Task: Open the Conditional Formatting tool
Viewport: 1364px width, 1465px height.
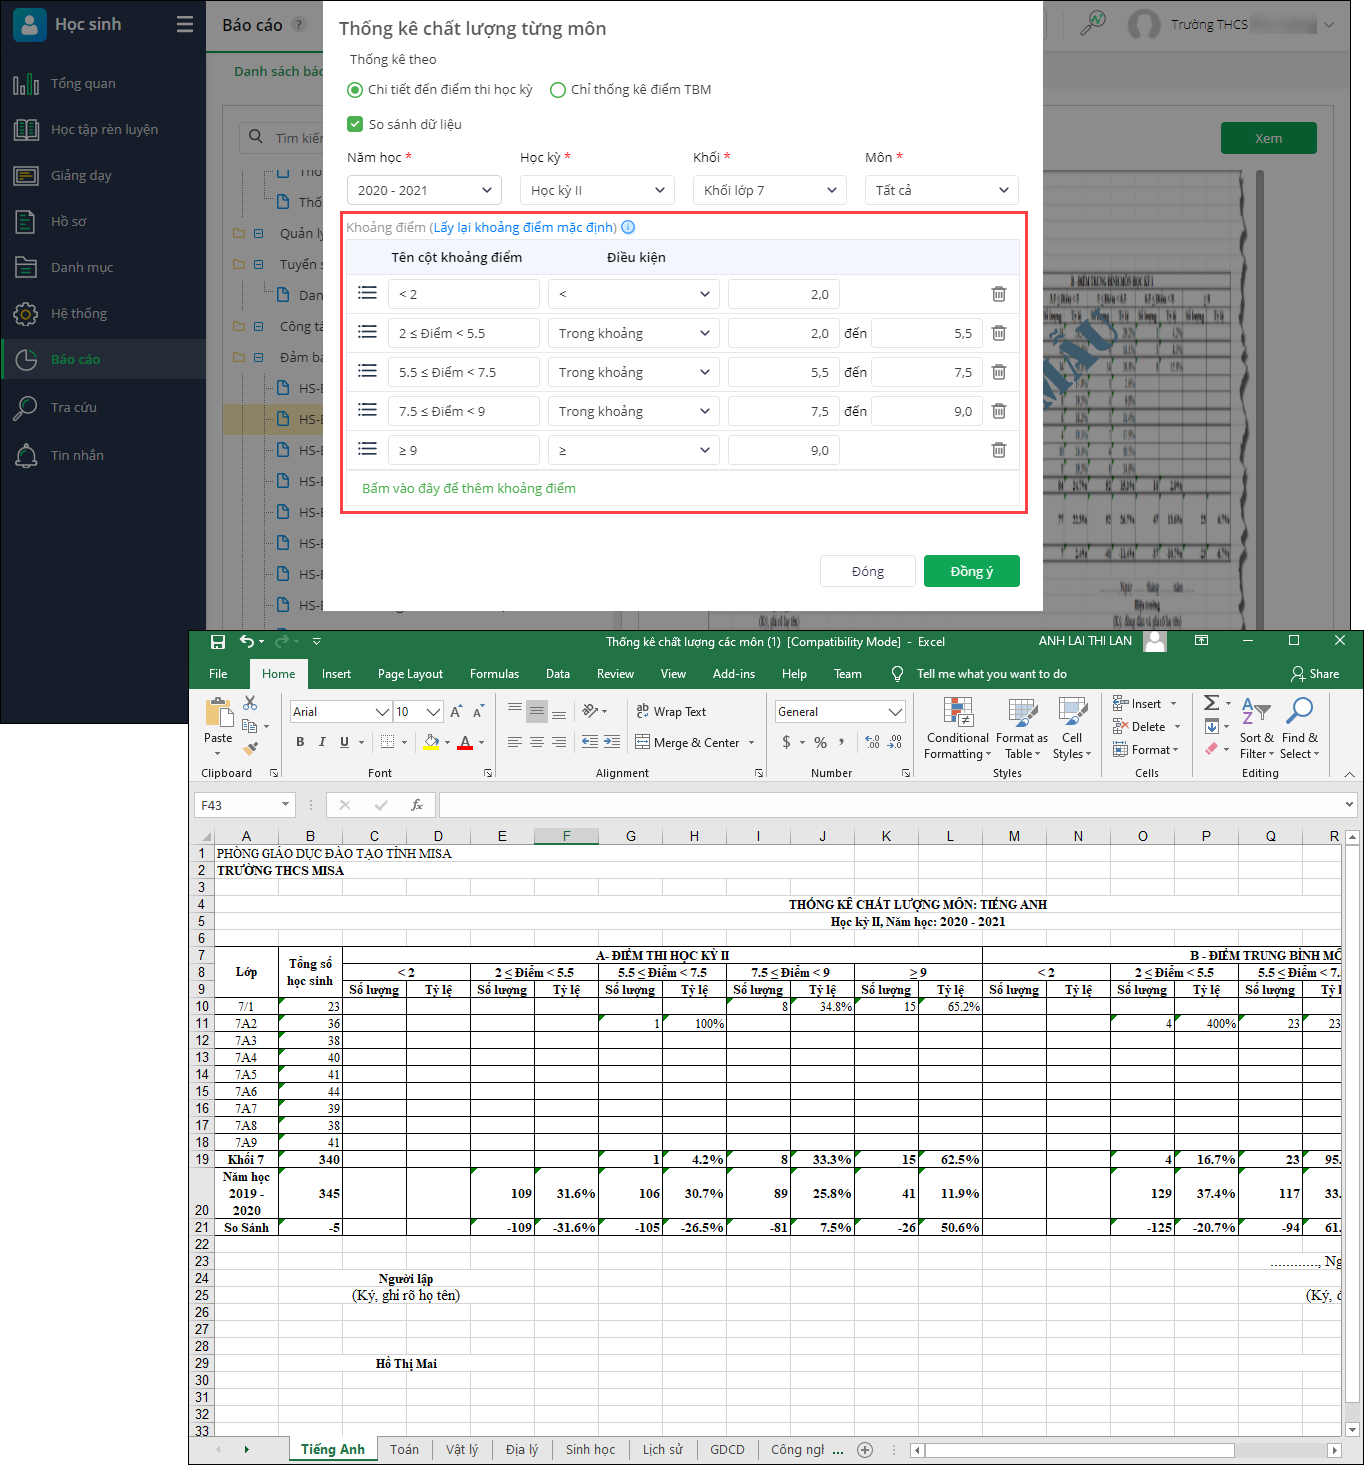Action: (x=957, y=728)
